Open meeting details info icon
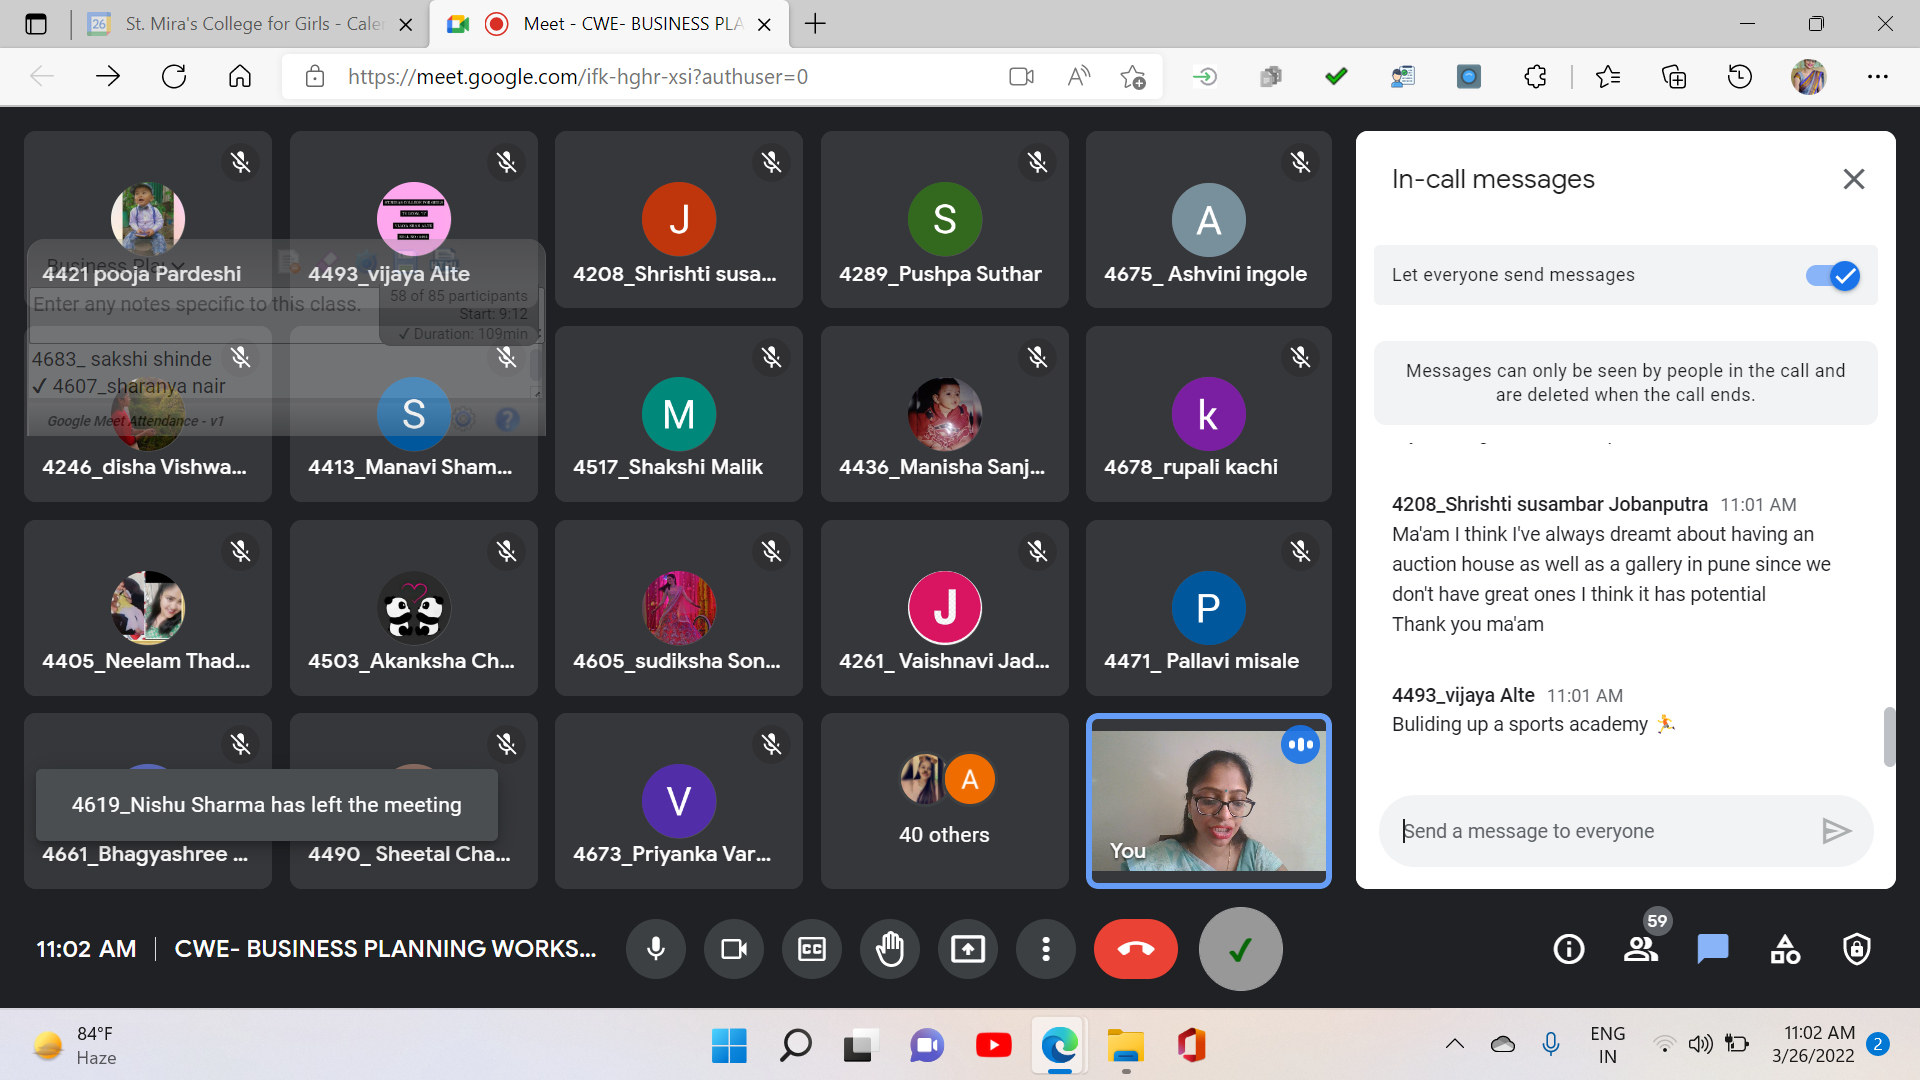This screenshot has width=1920, height=1080. [x=1568, y=949]
